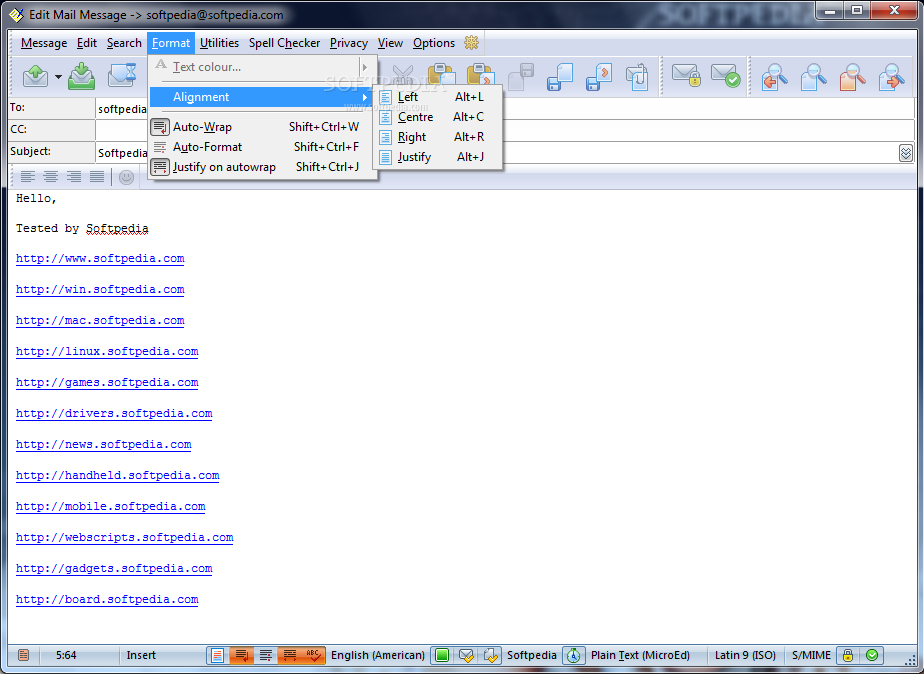Screen dimensions: 924x674
Task: Click the floppy disk with page toolbar icon
Action: [560, 77]
